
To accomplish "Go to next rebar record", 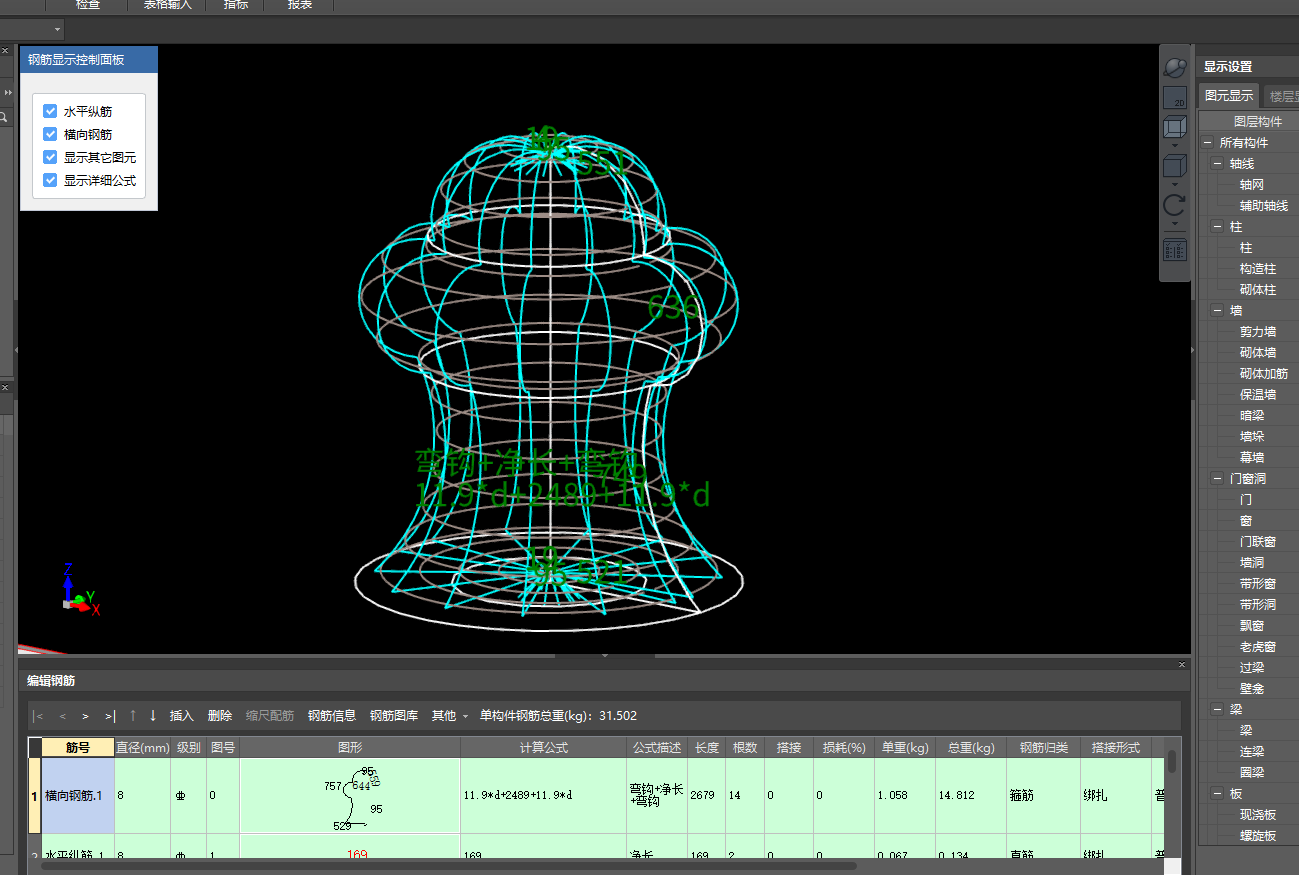I will pos(86,716).
